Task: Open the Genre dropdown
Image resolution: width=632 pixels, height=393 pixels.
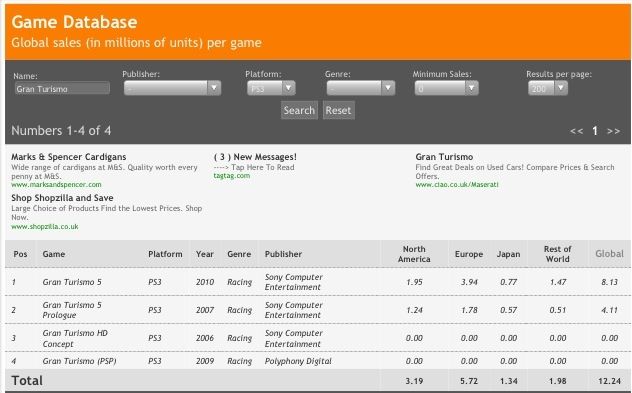Action: click(361, 88)
